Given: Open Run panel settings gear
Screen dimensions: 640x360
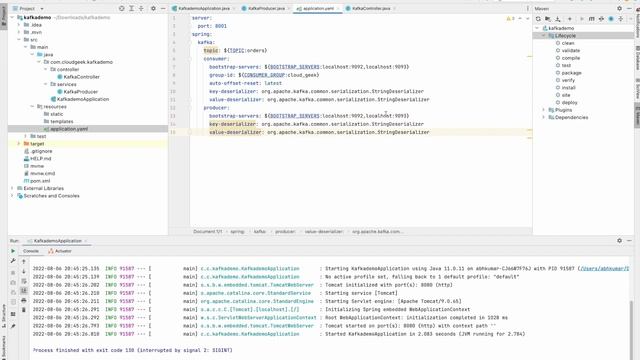Looking at the screenshot, I should click(x=619, y=241).
